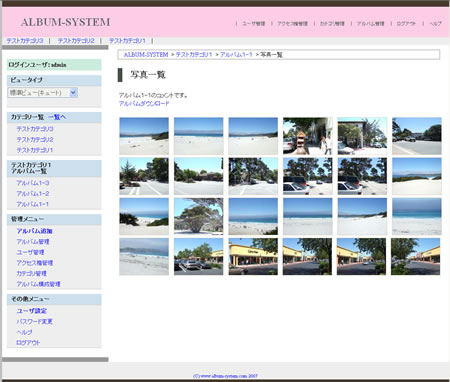Image resolution: width=450 pixels, height=382 pixels.
Task: Open パスワード変更 in その他メニュー
Action: 35,322
